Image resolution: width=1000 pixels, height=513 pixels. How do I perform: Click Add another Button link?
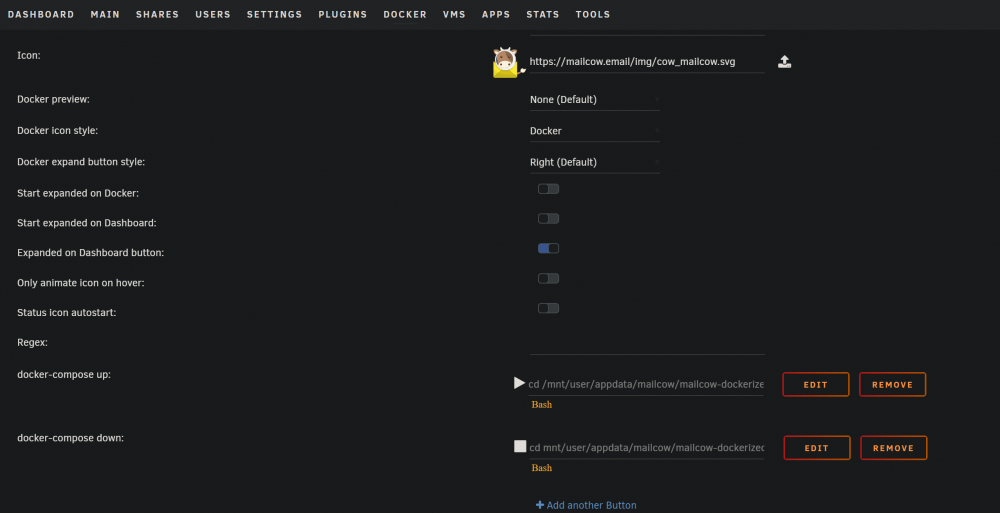tap(586, 505)
